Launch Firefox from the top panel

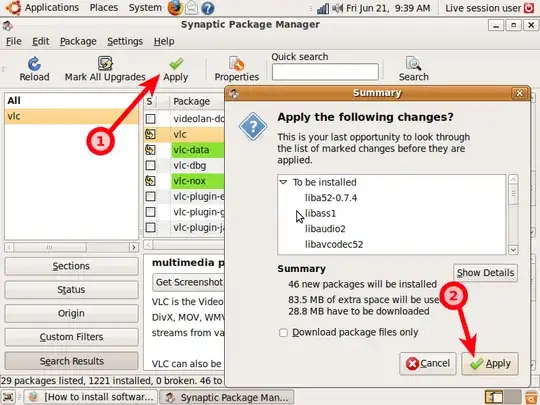[175, 8]
